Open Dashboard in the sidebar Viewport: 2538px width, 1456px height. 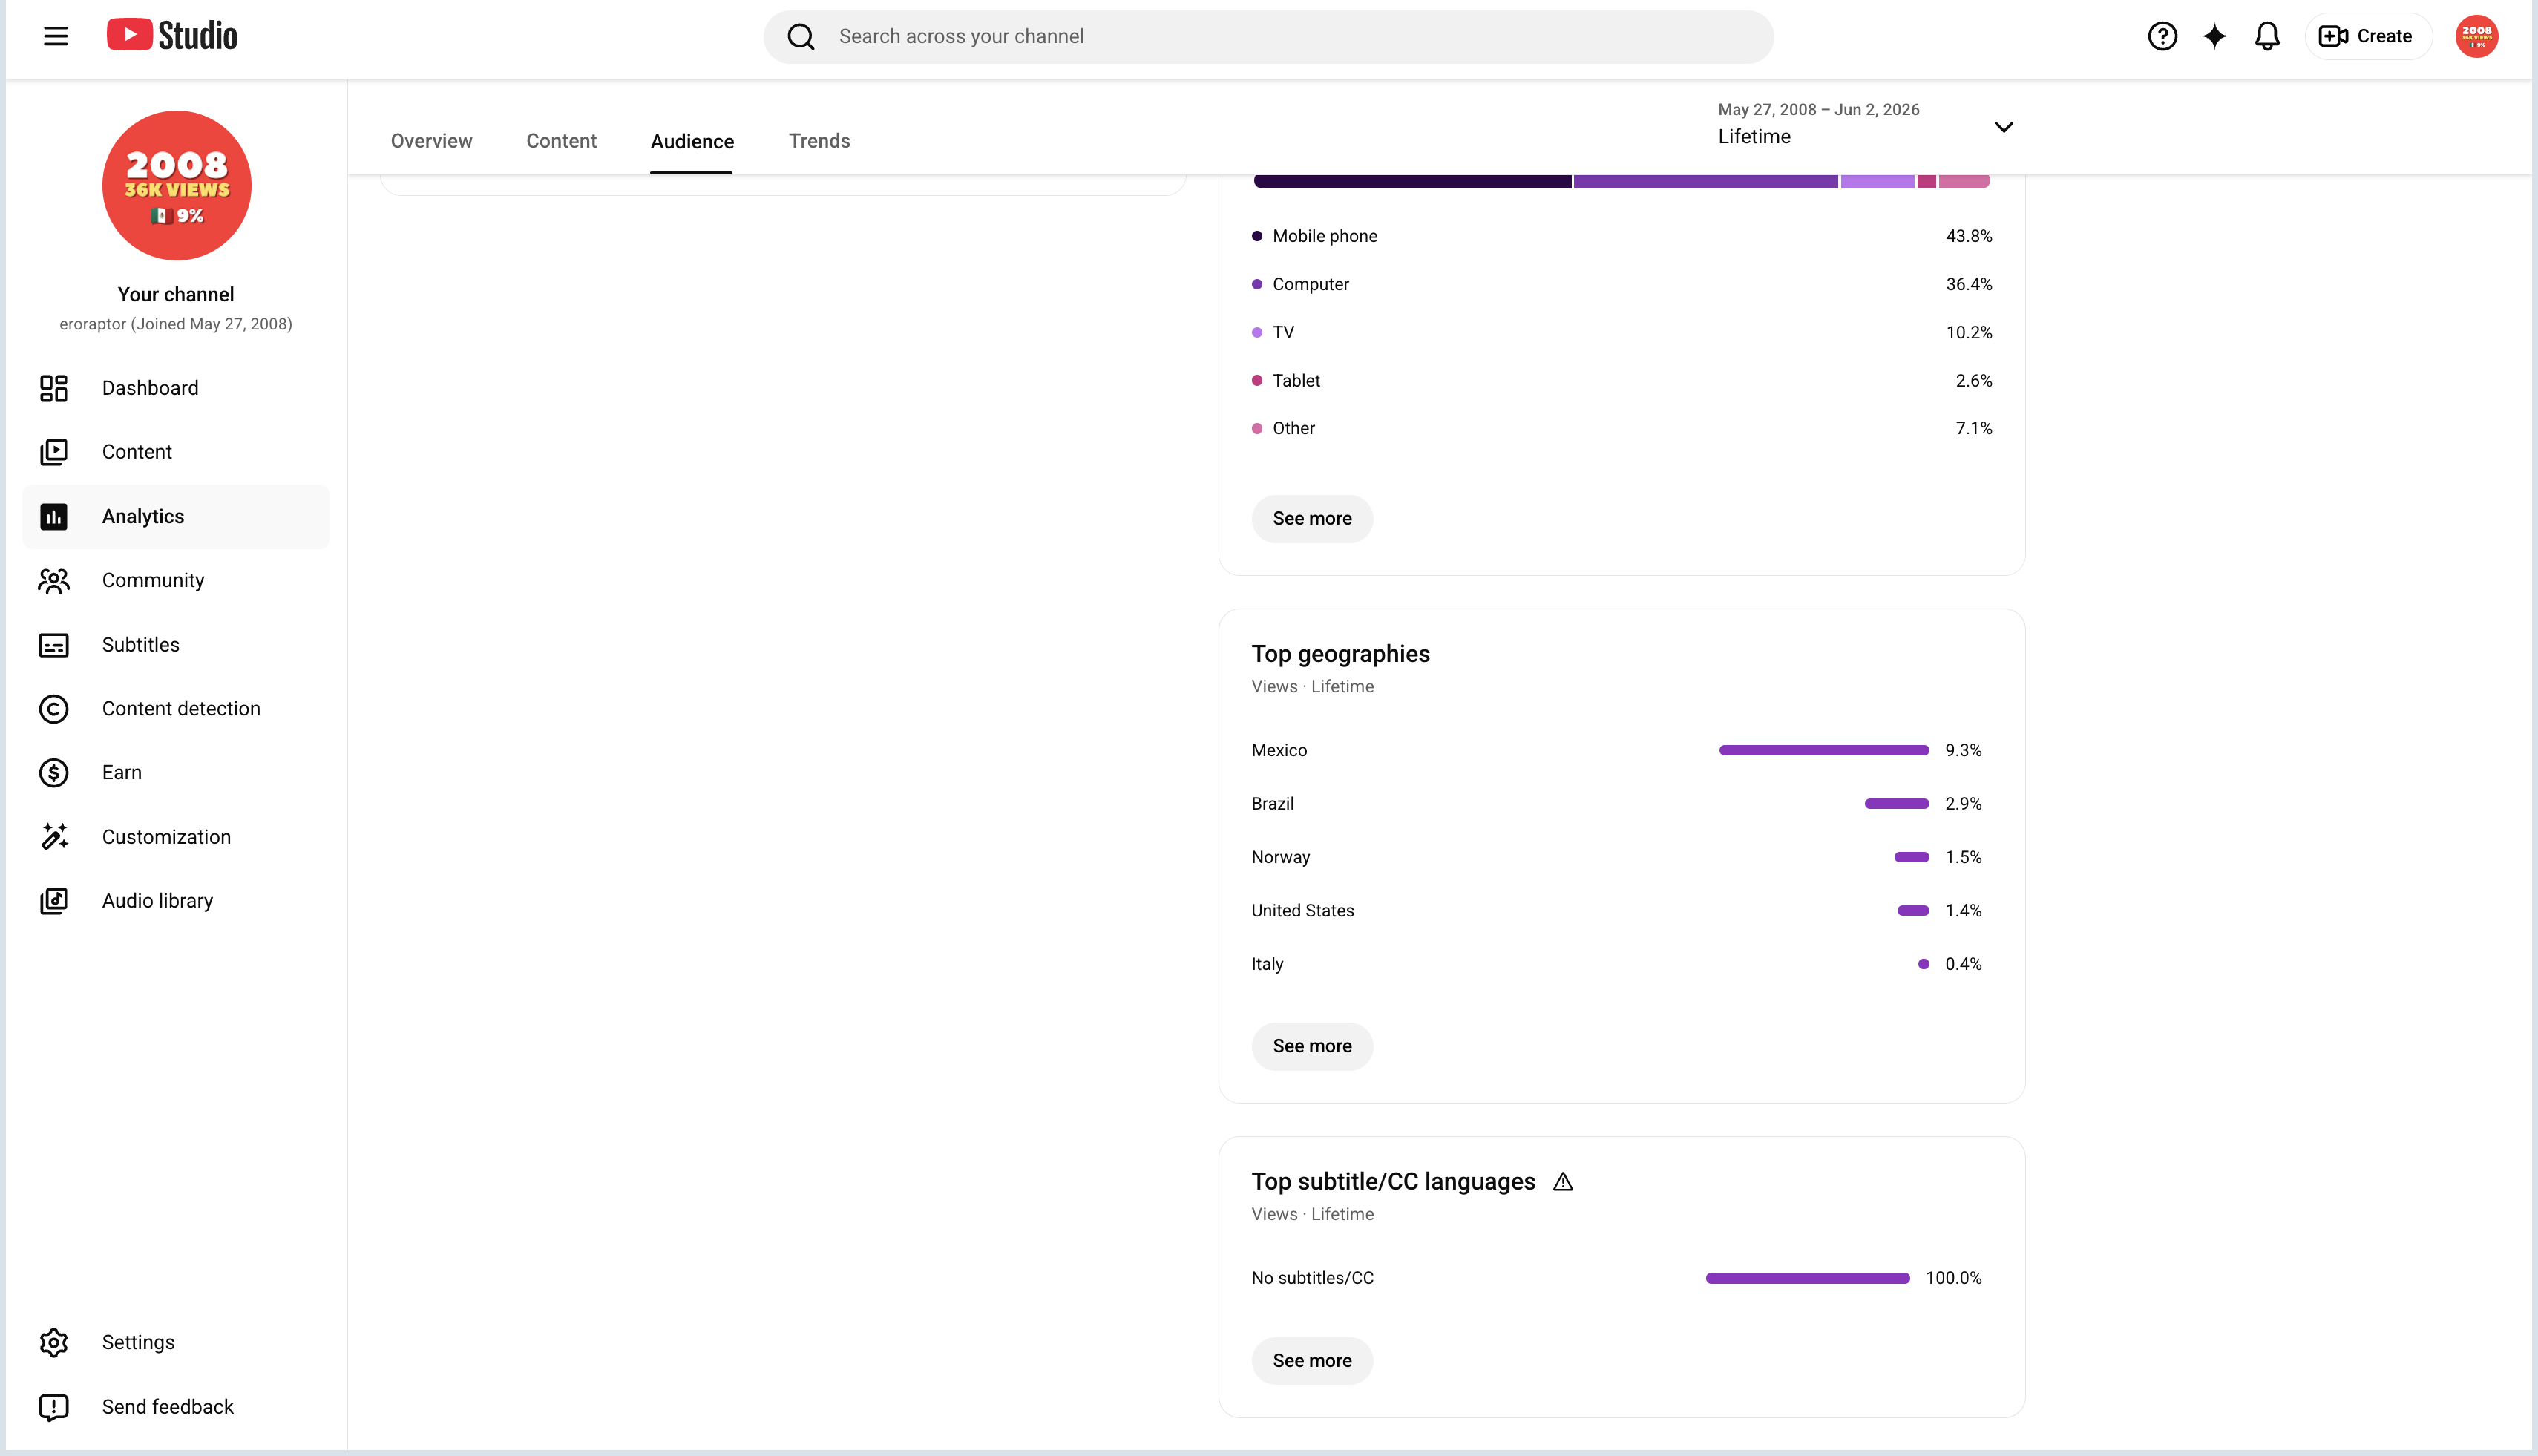pyautogui.click(x=176, y=388)
